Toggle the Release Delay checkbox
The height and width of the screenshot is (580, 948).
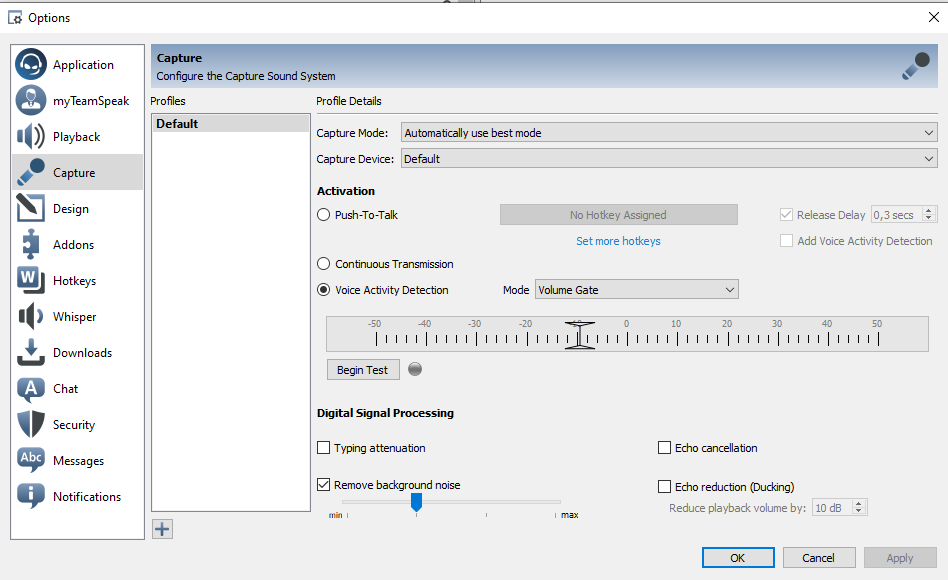pyautogui.click(x=786, y=215)
